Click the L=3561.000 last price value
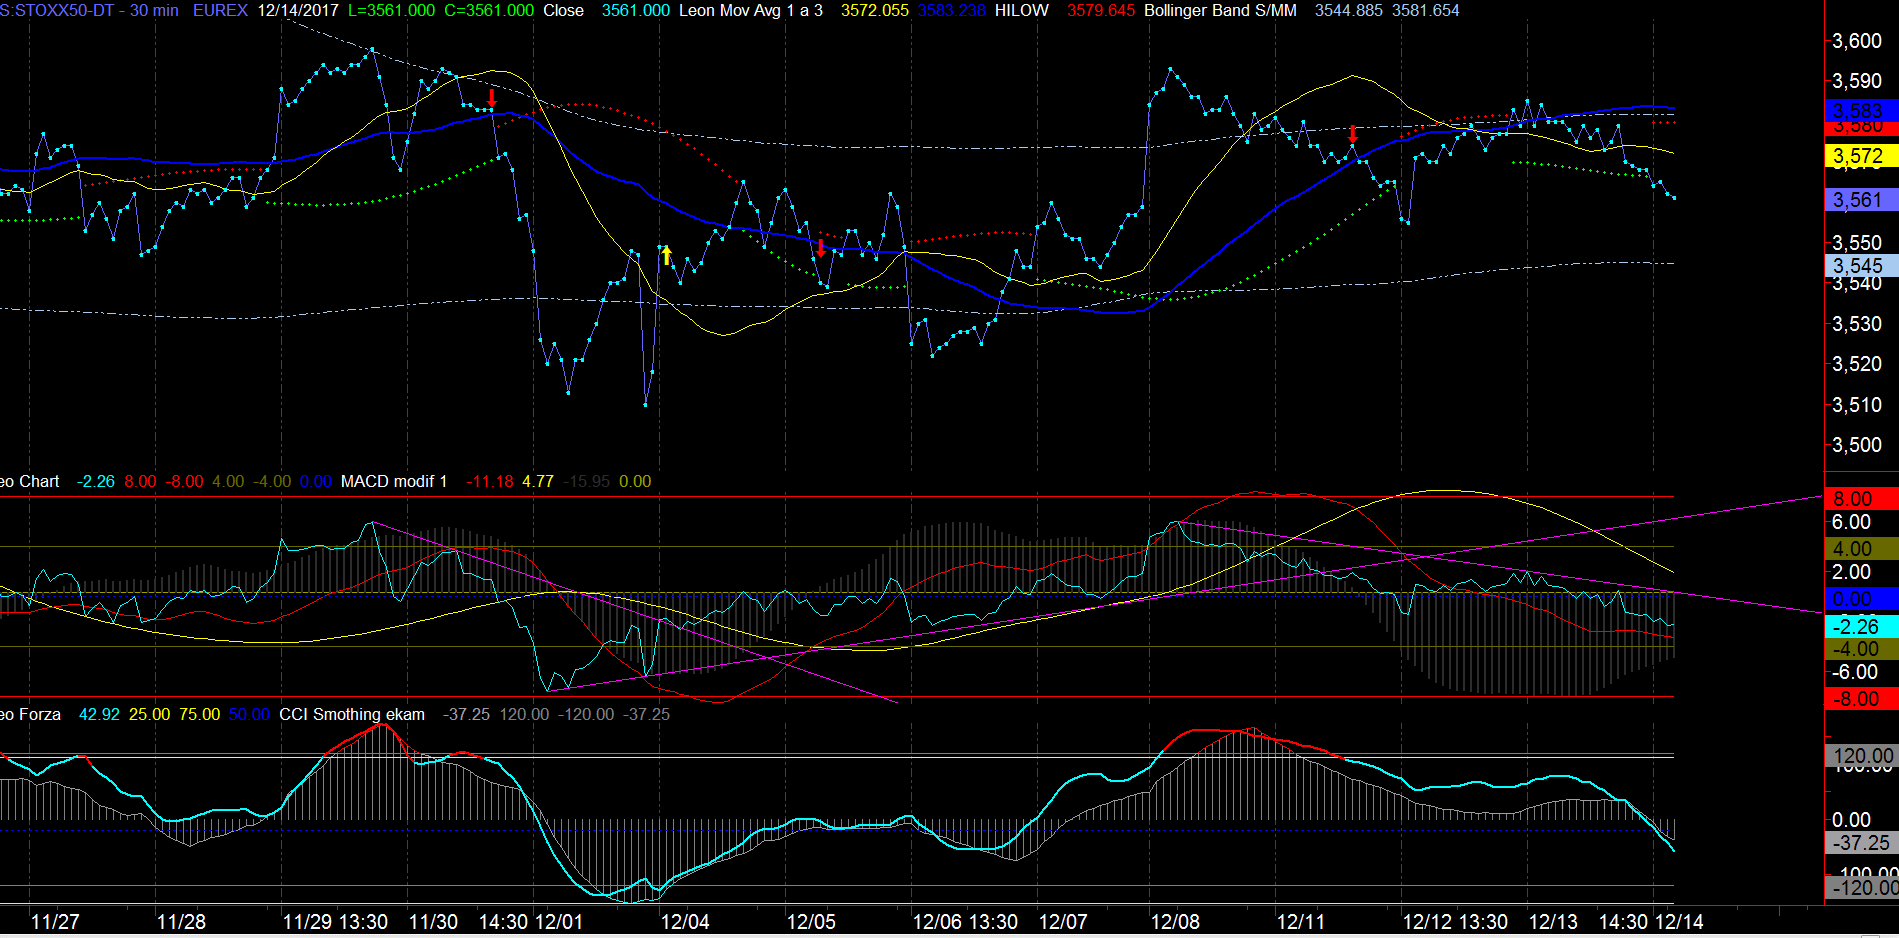The height and width of the screenshot is (938, 1899). [x=391, y=10]
